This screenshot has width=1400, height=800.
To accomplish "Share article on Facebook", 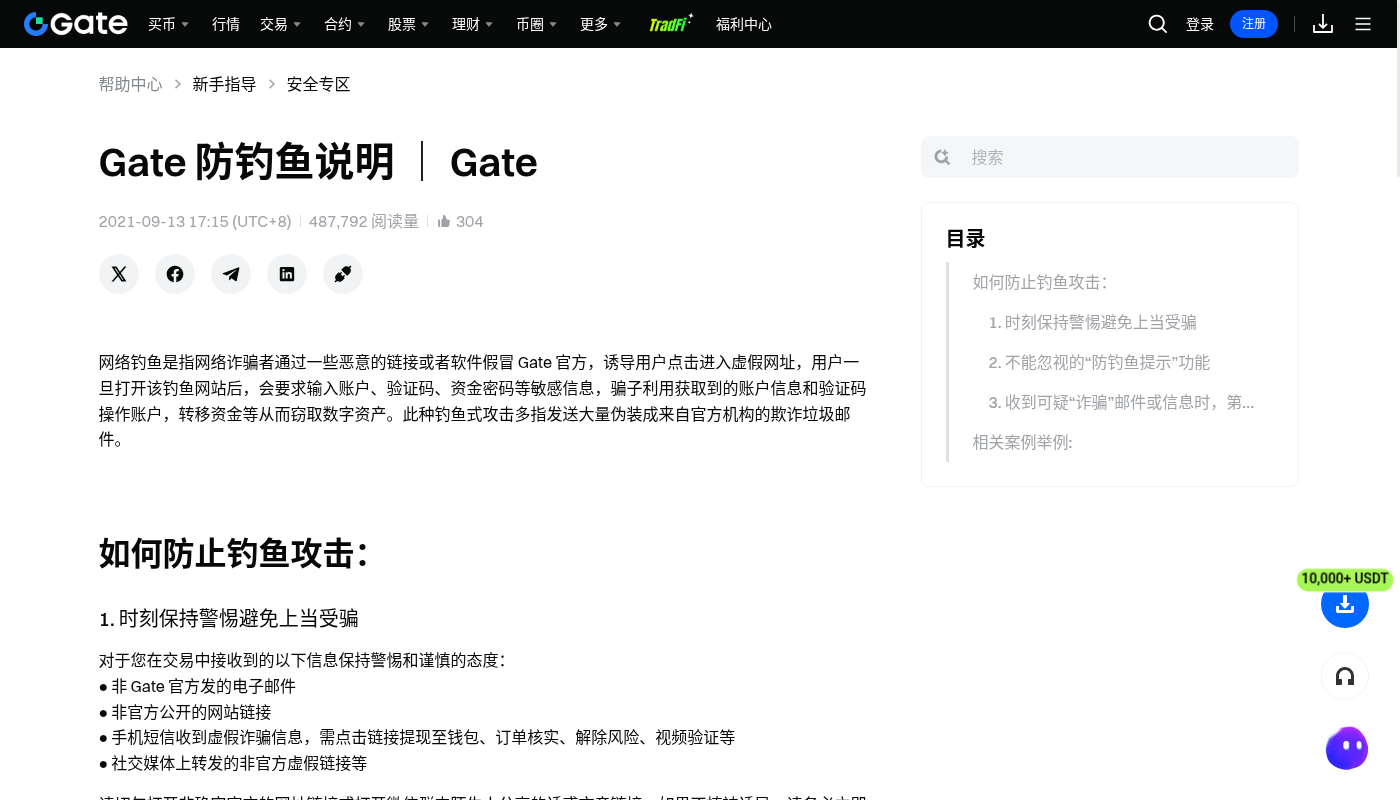I will [x=175, y=274].
